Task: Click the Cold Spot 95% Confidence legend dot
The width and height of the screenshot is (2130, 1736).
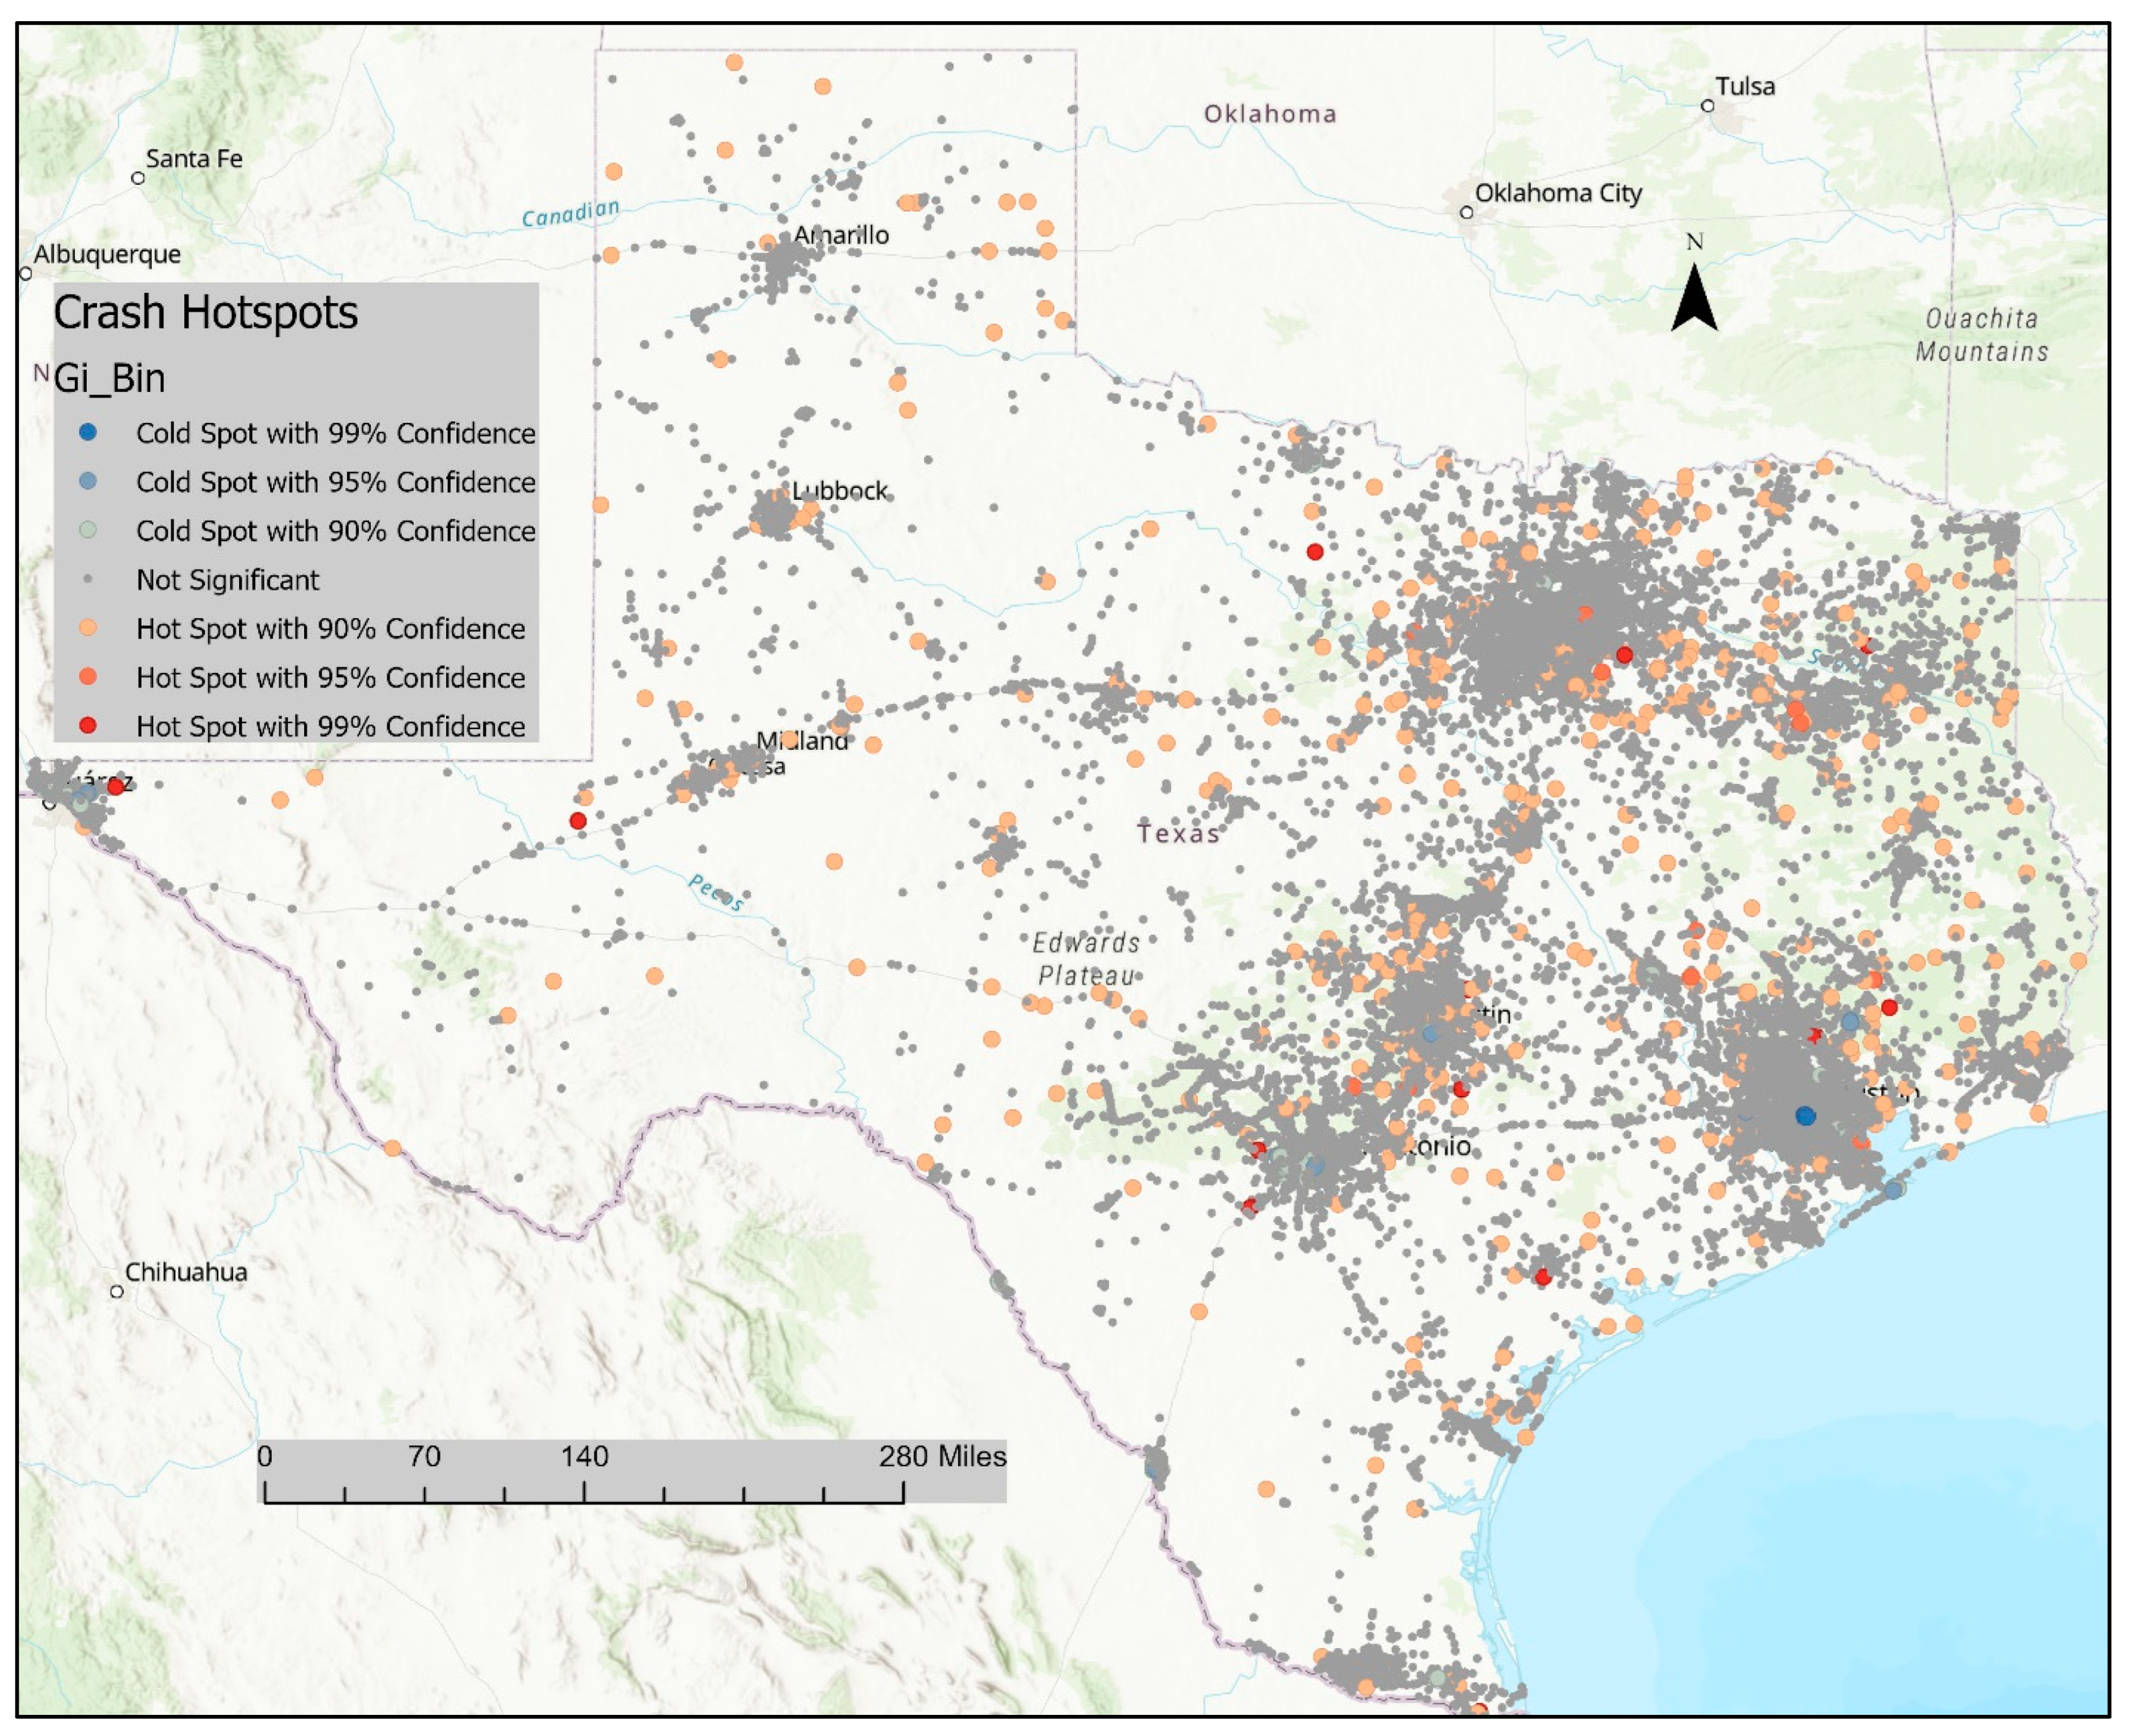Action: [88, 481]
